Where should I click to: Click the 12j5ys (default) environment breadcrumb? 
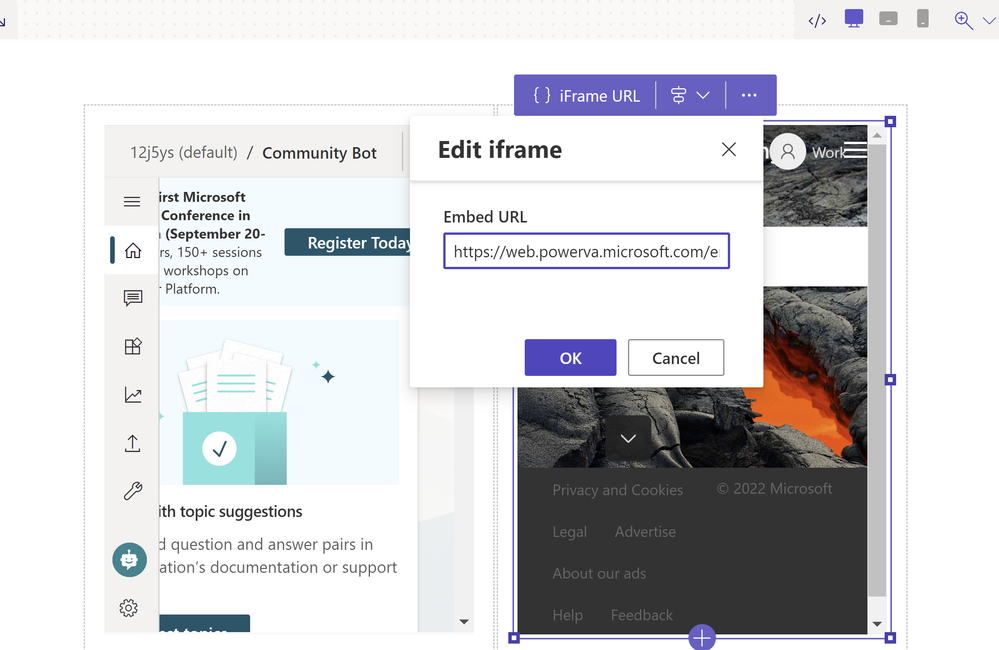183,153
